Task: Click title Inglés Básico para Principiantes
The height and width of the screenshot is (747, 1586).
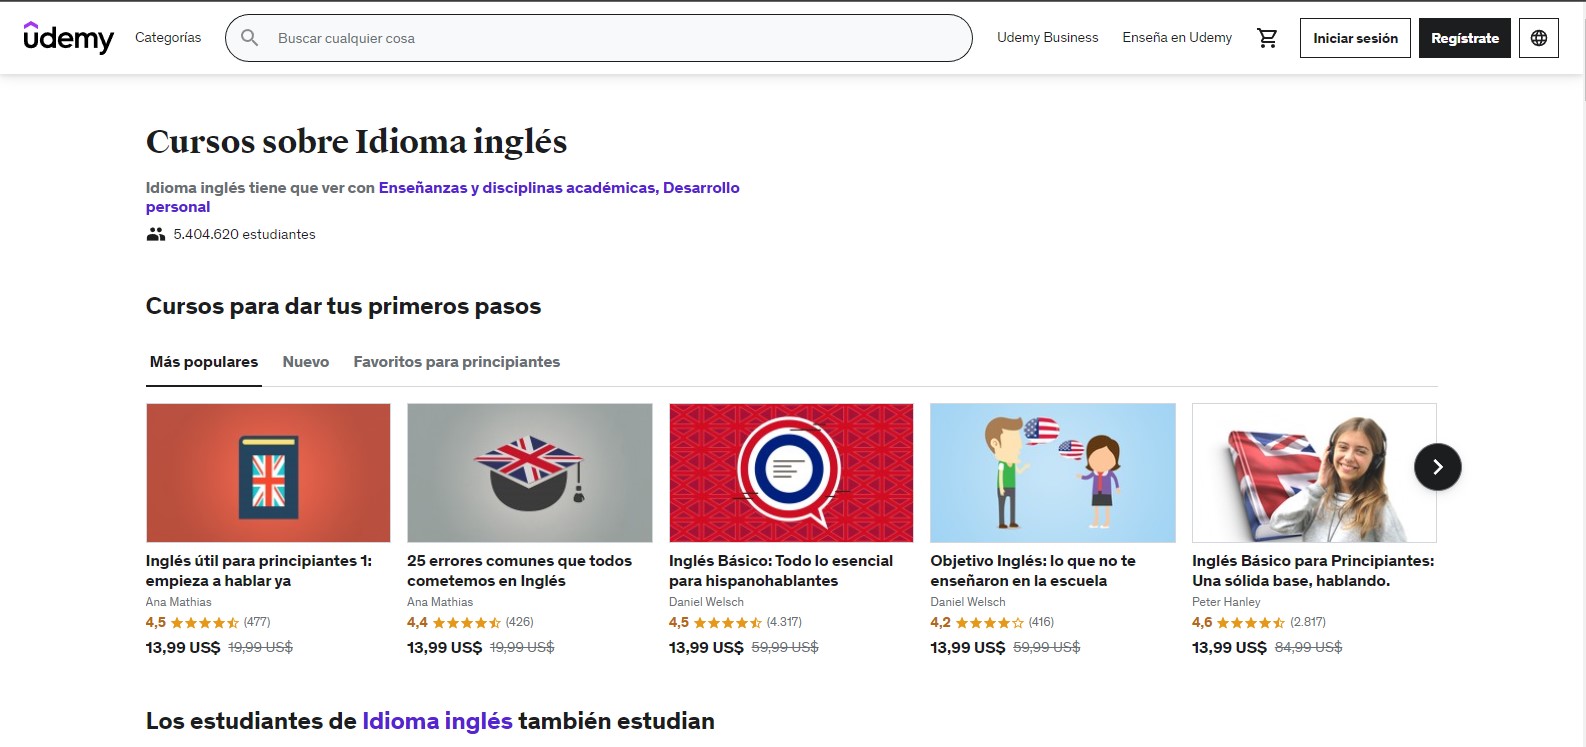Action: point(1313,571)
